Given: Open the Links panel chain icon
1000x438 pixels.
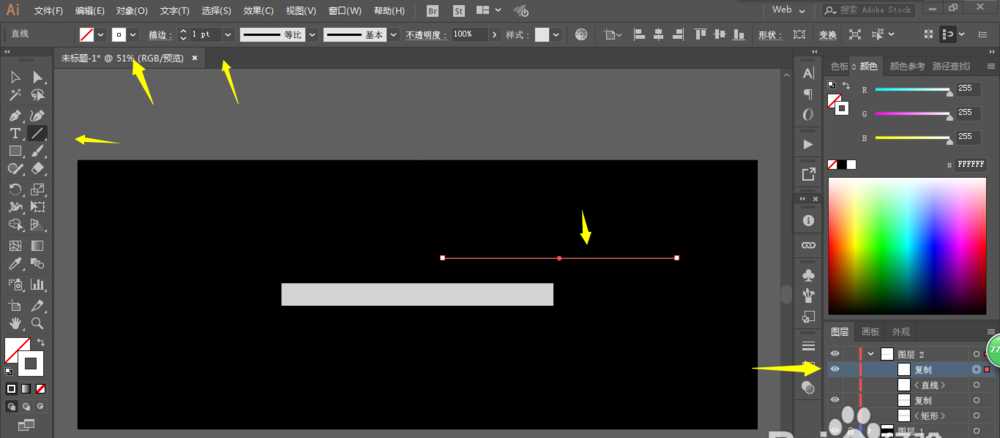Looking at the screenshot, I should (x=808, y=245).
